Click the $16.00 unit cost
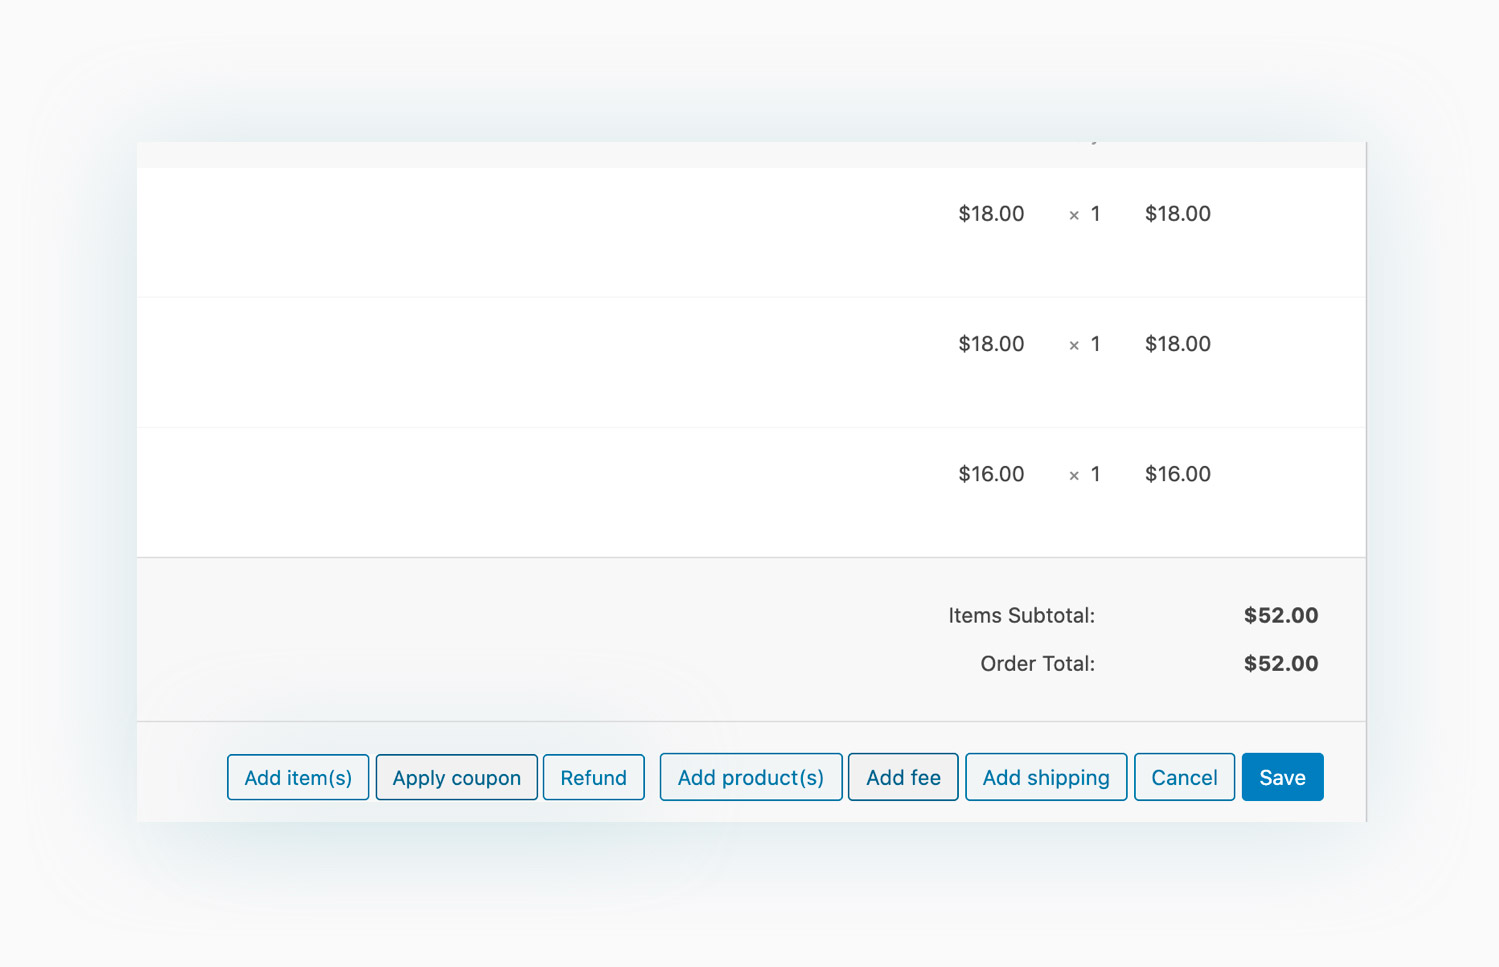The image size is (1499, 967). [991, 474]
